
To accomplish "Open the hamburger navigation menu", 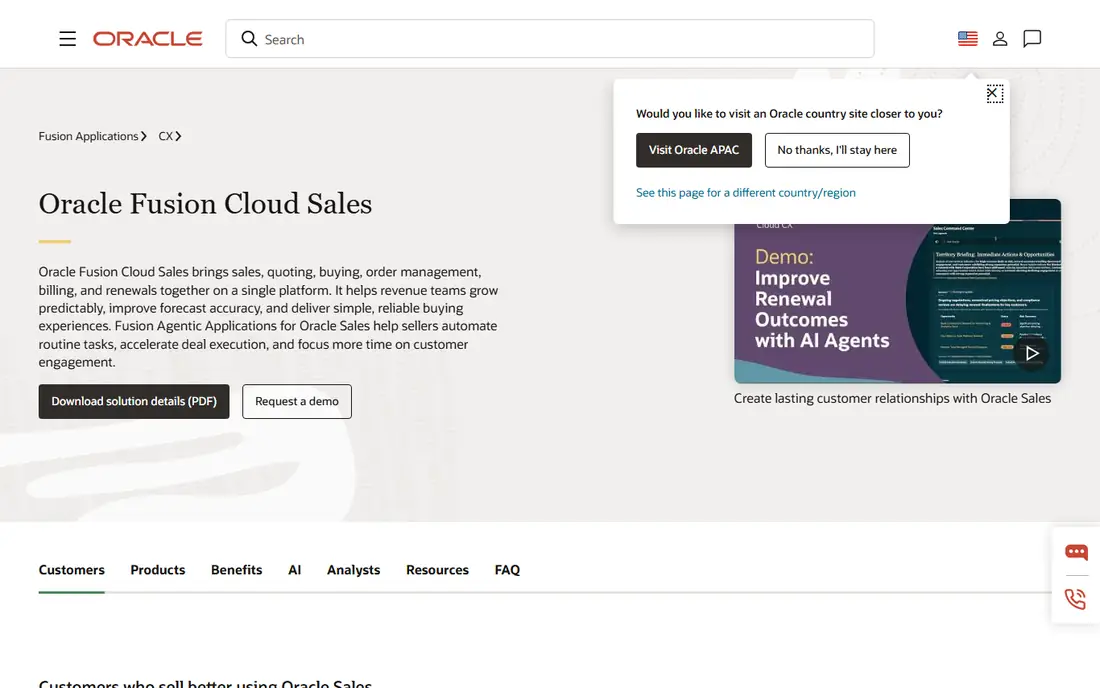I will 67,39.
